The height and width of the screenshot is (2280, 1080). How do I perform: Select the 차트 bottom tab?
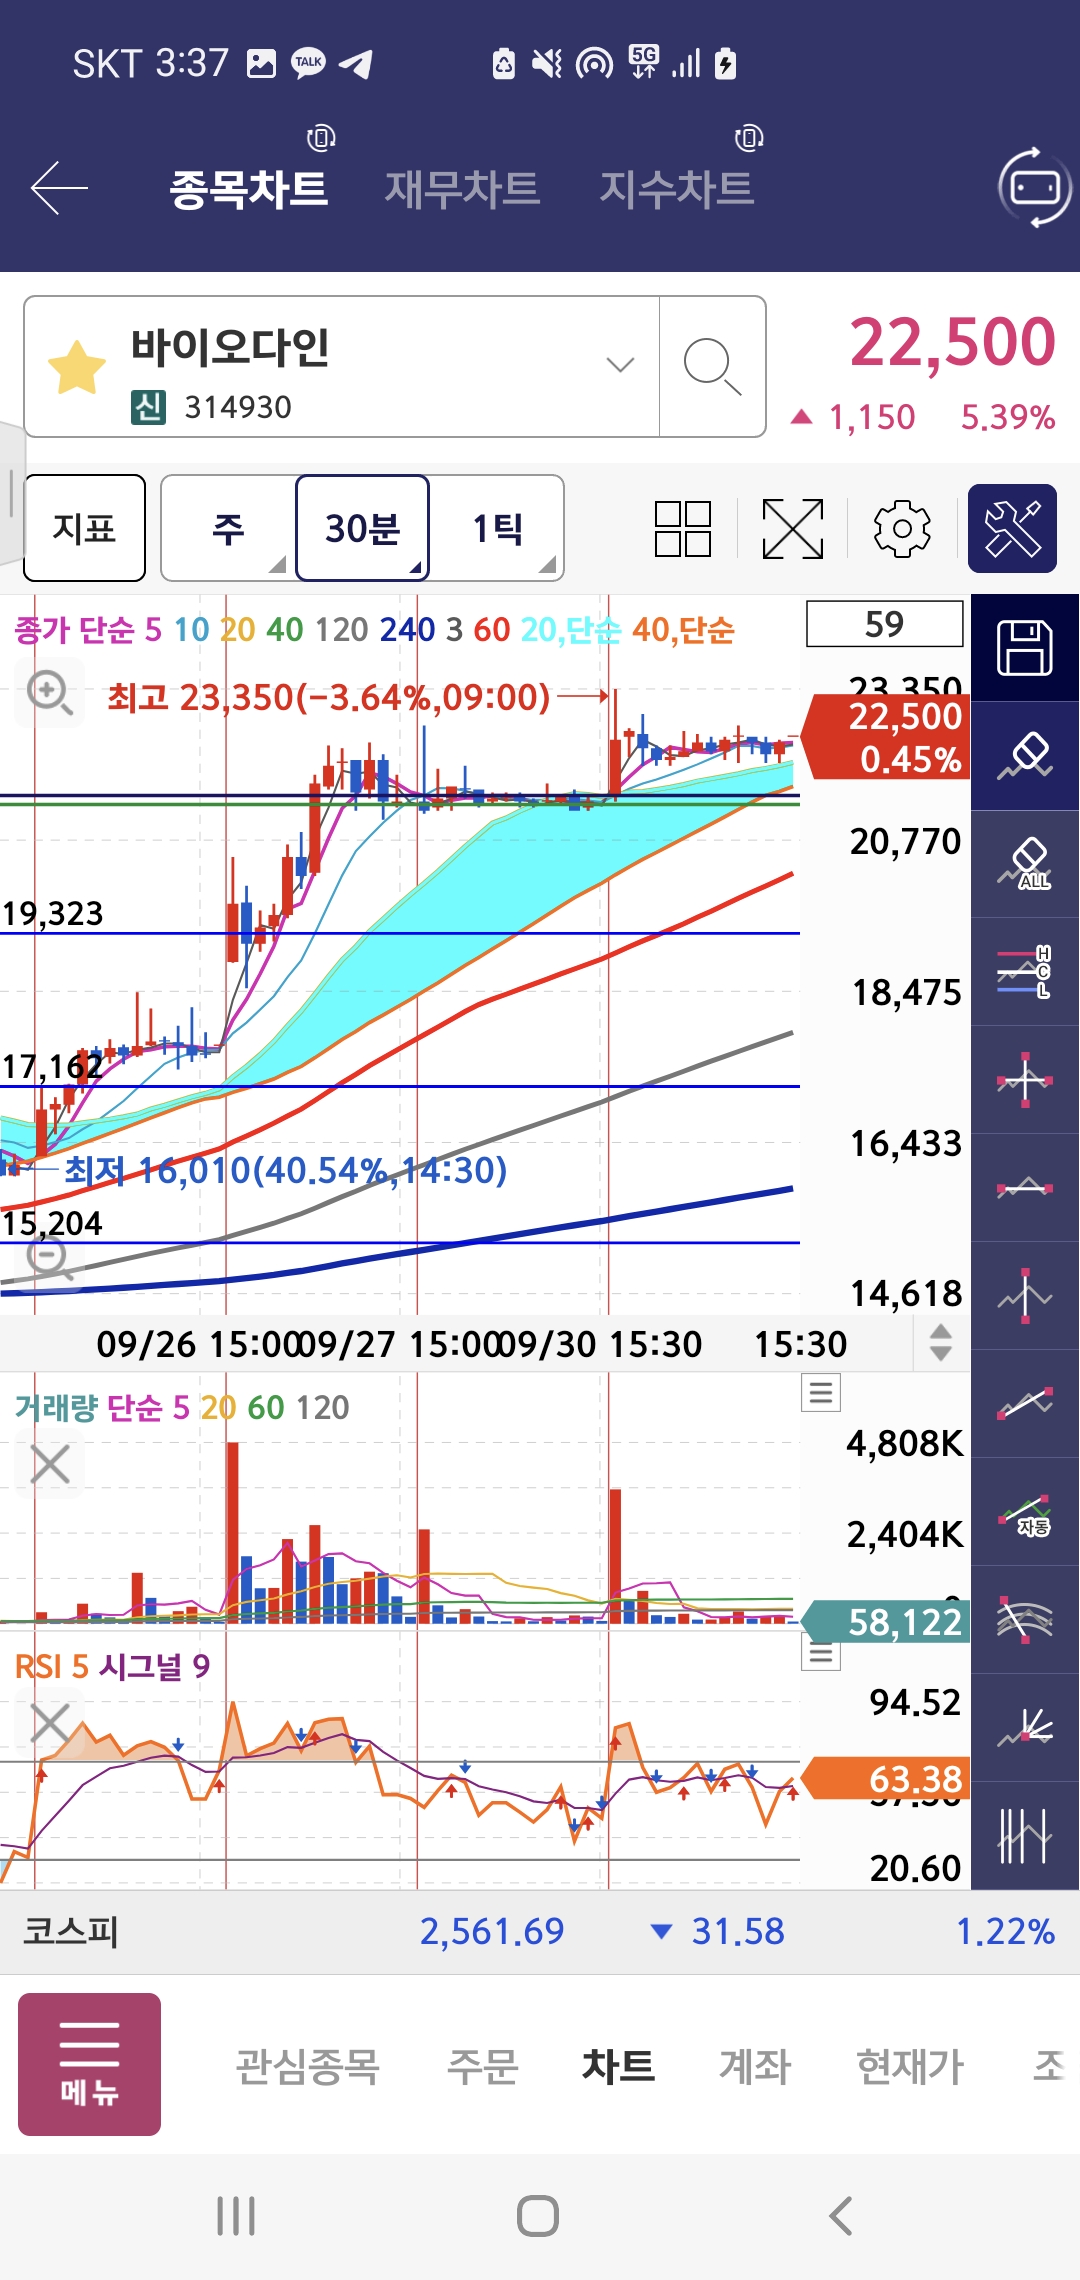point(618,2066)
